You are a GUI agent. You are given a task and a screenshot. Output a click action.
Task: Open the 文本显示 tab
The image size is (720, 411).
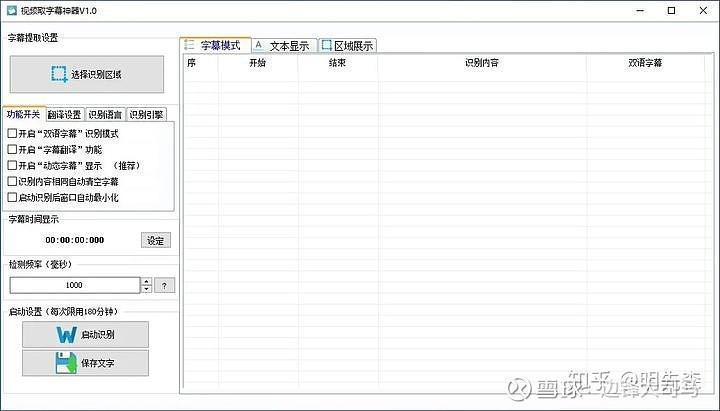(284, 45)
